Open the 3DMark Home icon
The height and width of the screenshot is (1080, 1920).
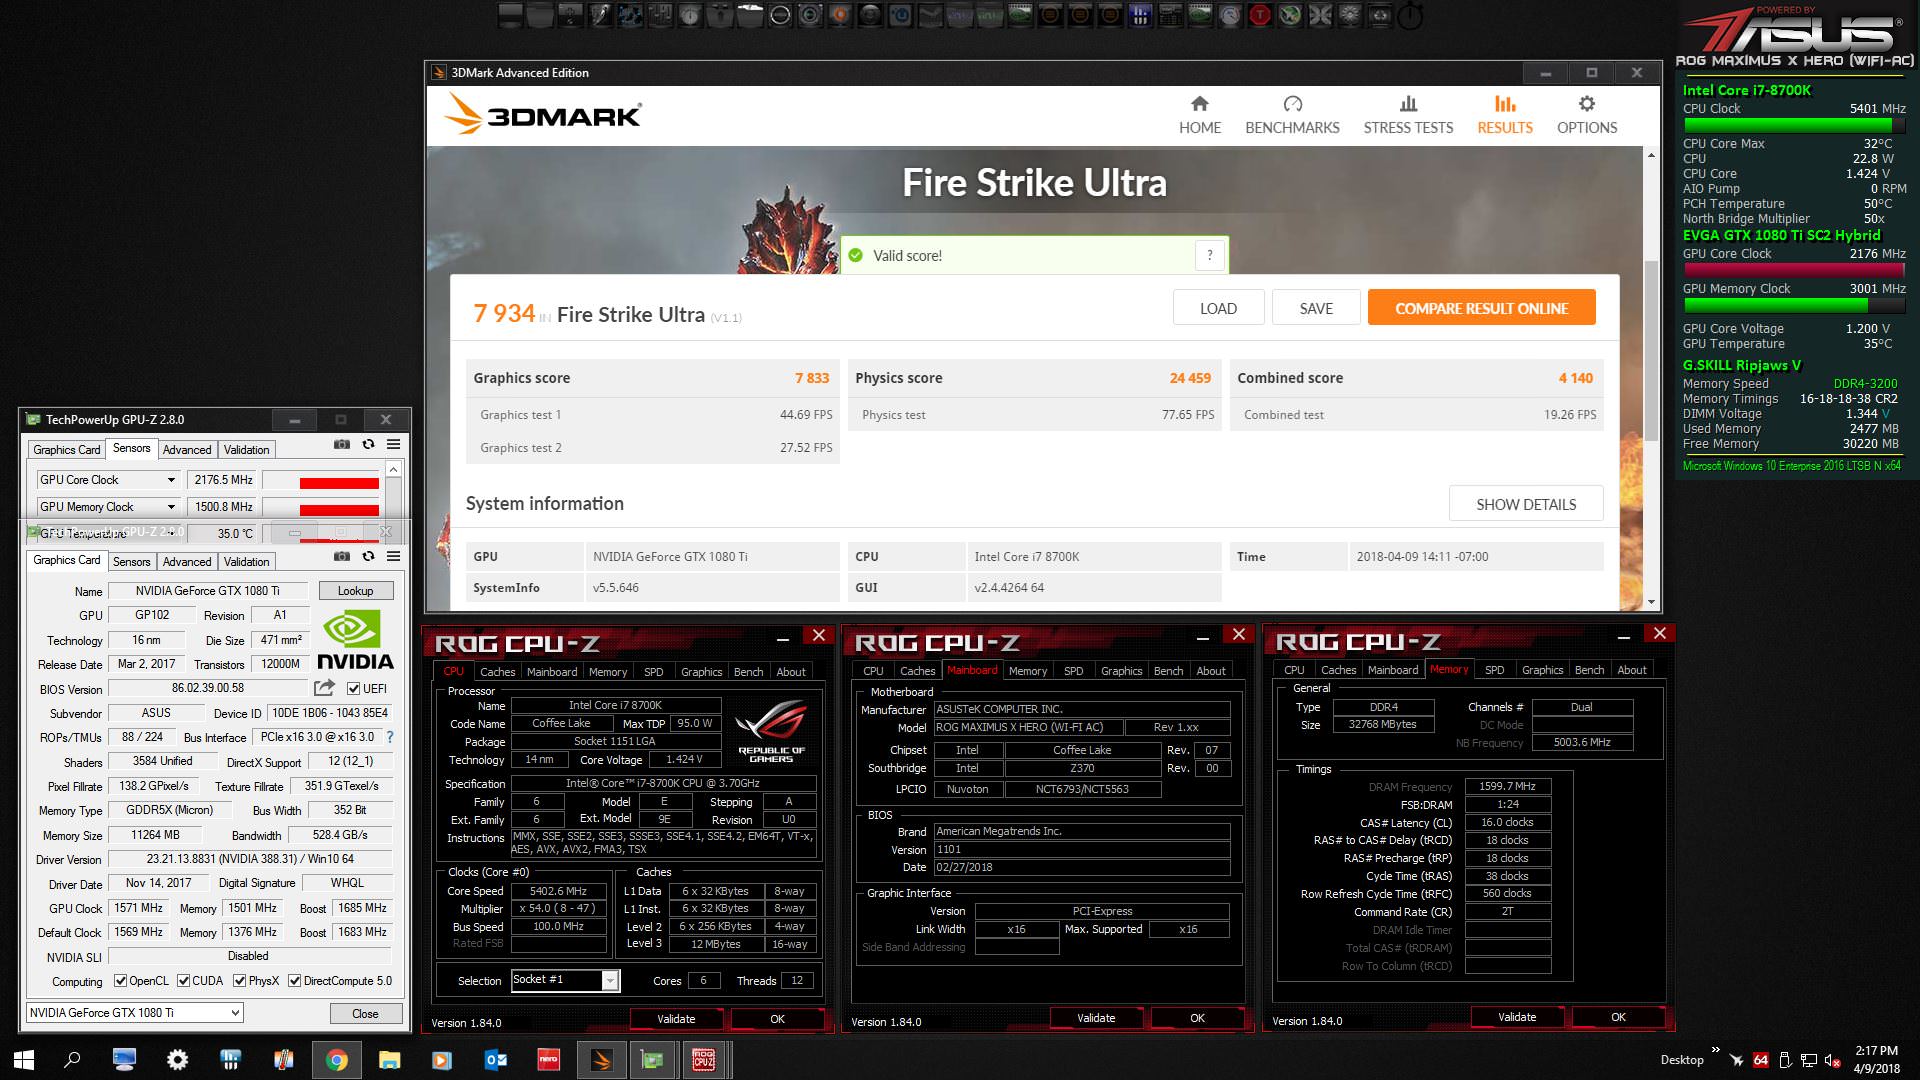click(1199, 104)
